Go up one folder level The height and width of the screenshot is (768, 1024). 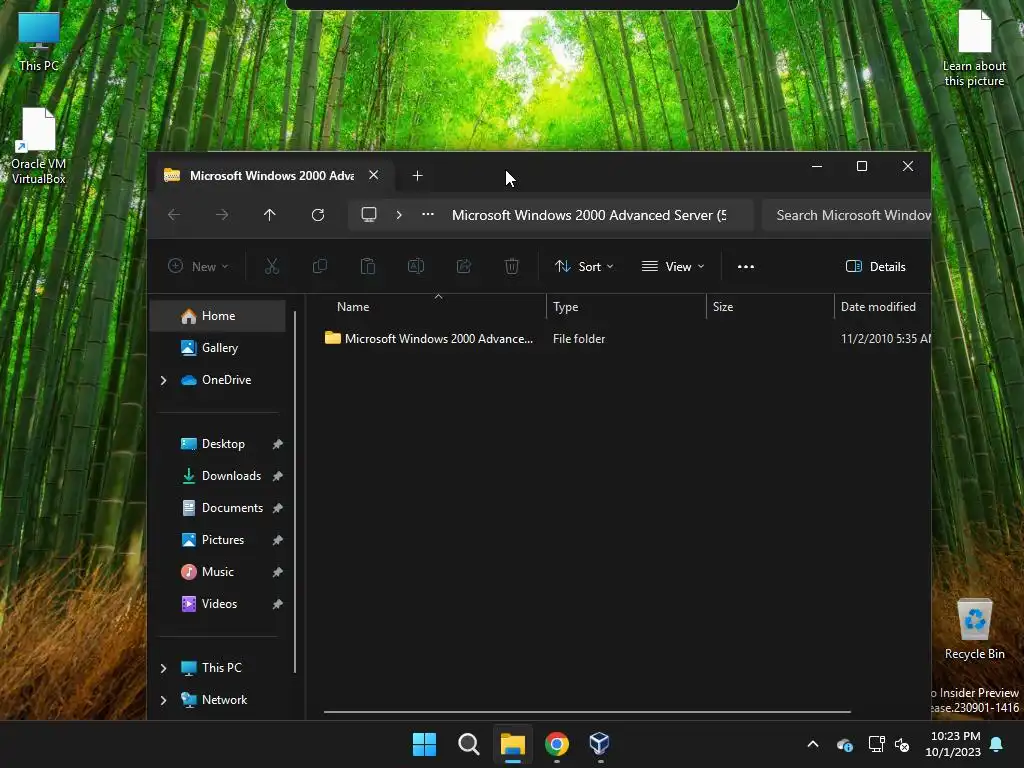[x=270, y=215]
